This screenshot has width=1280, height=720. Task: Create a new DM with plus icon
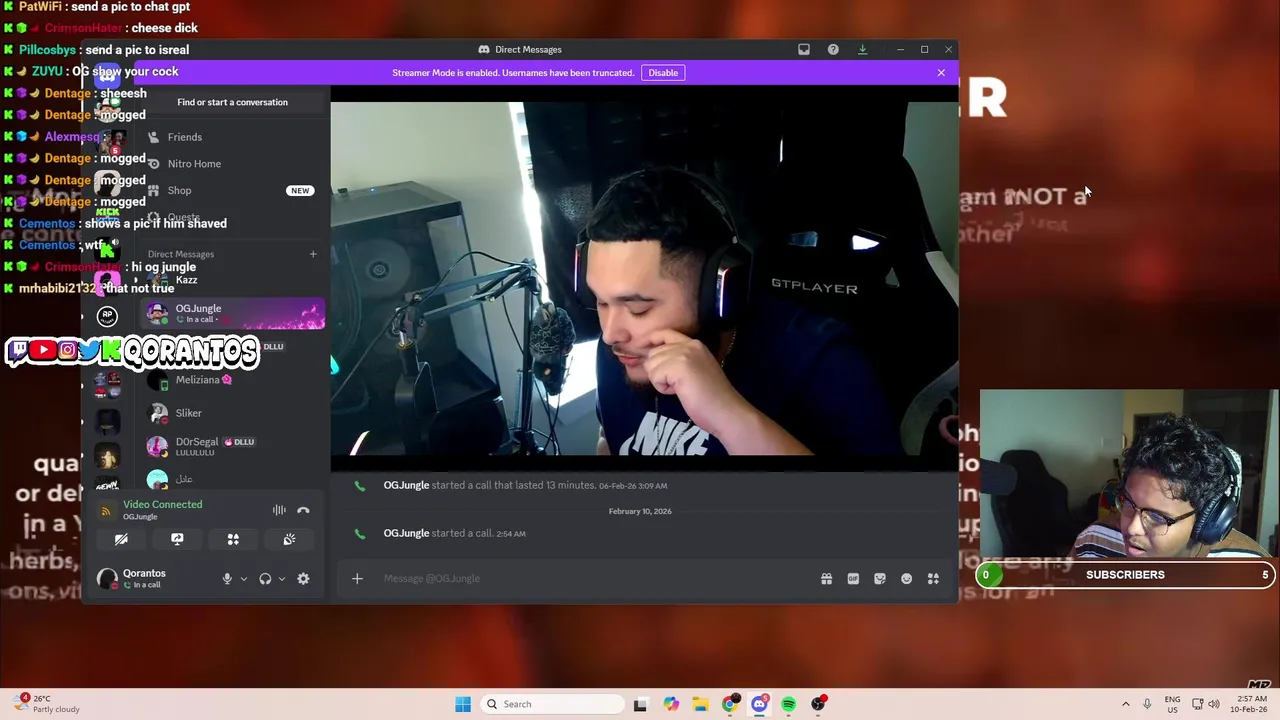point(313,254)
